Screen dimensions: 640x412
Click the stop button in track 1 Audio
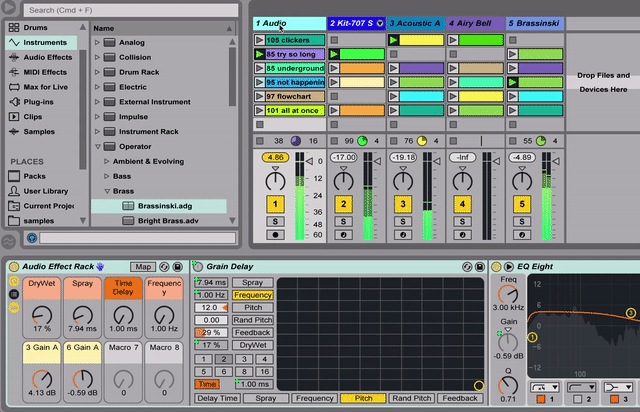point(260,141)
